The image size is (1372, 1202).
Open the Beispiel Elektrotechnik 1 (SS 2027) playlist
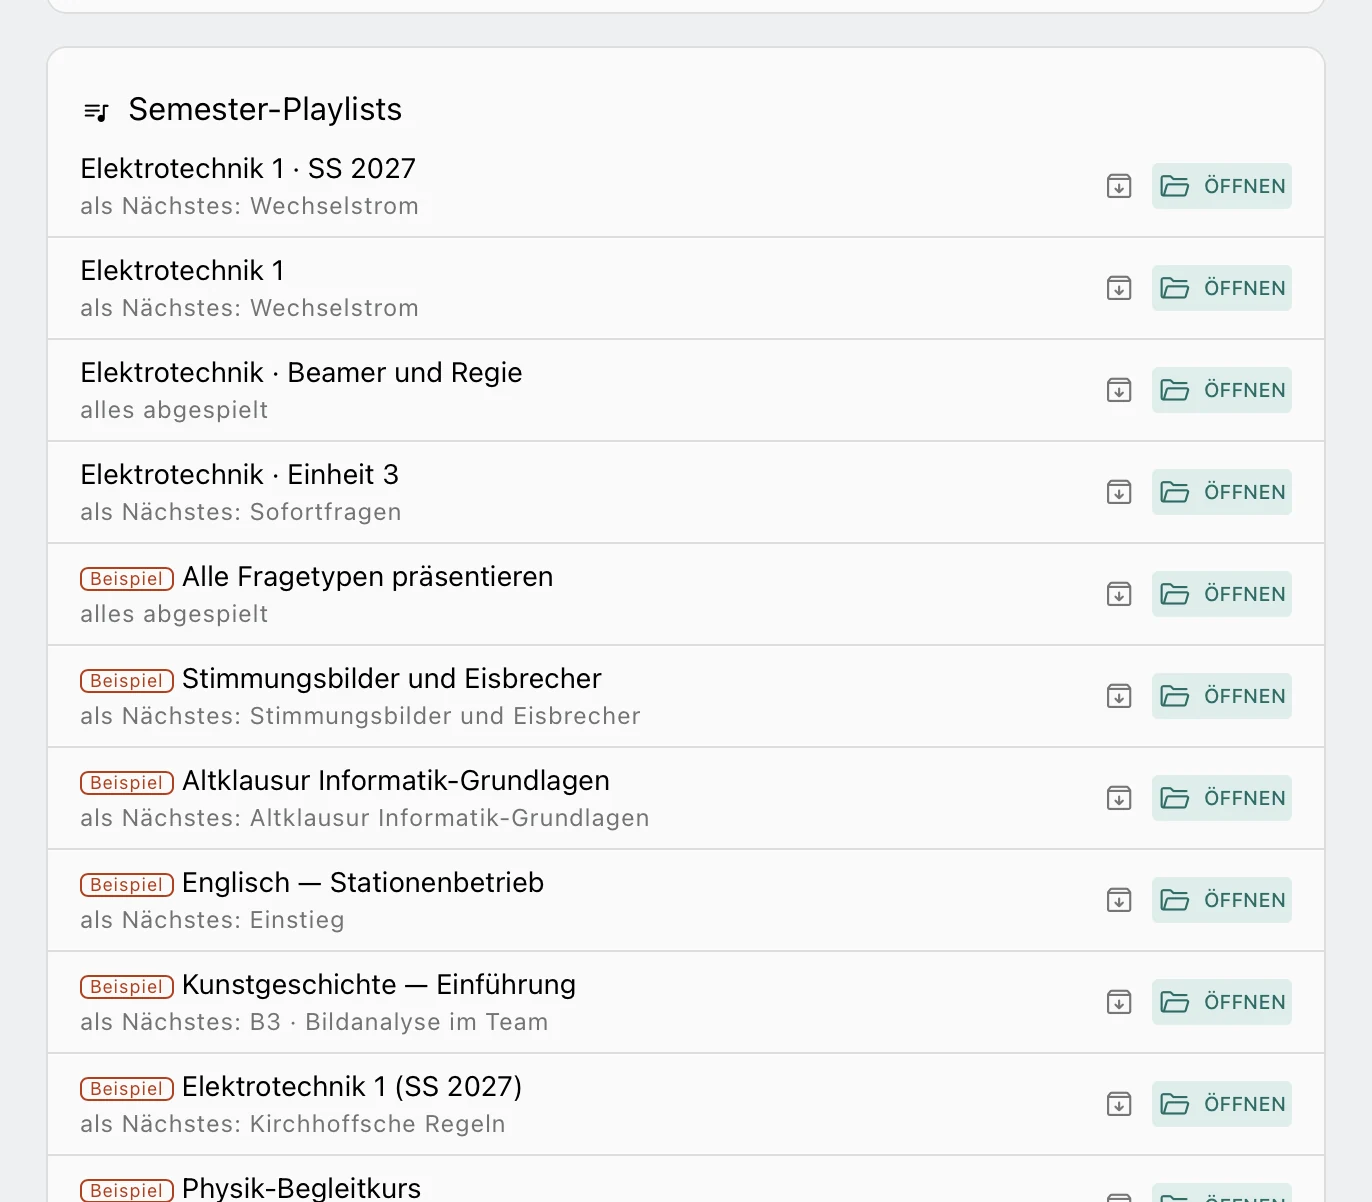coord(1222,1104)
